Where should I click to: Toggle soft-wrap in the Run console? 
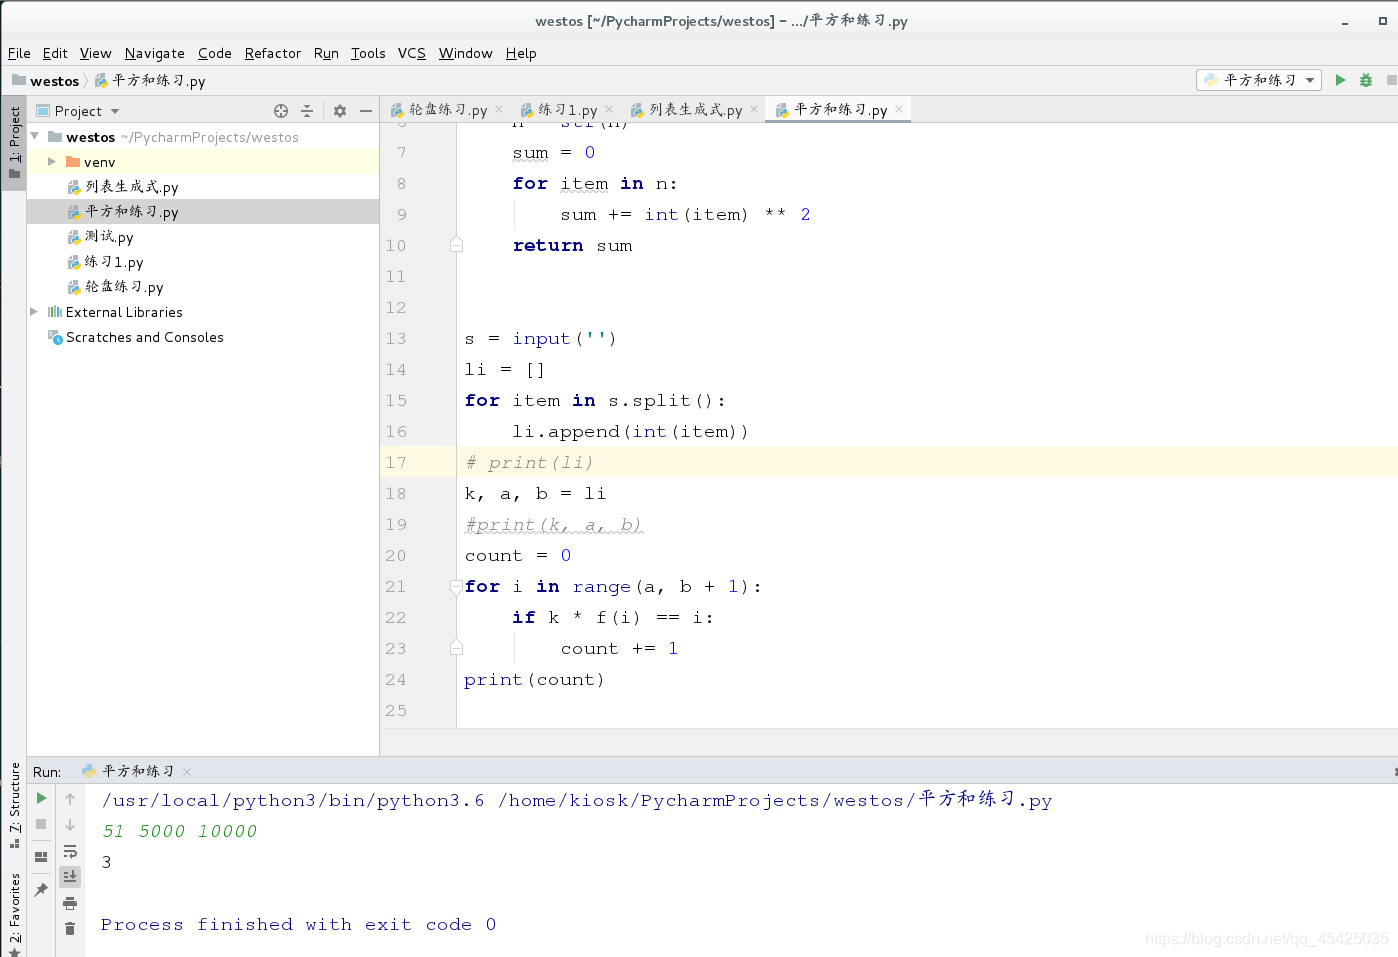pos(70,851)
